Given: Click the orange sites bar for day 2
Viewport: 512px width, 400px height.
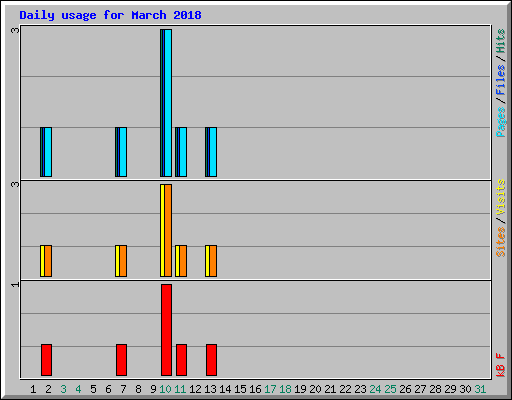Looking at the screenshot, I should coord(48,261).
